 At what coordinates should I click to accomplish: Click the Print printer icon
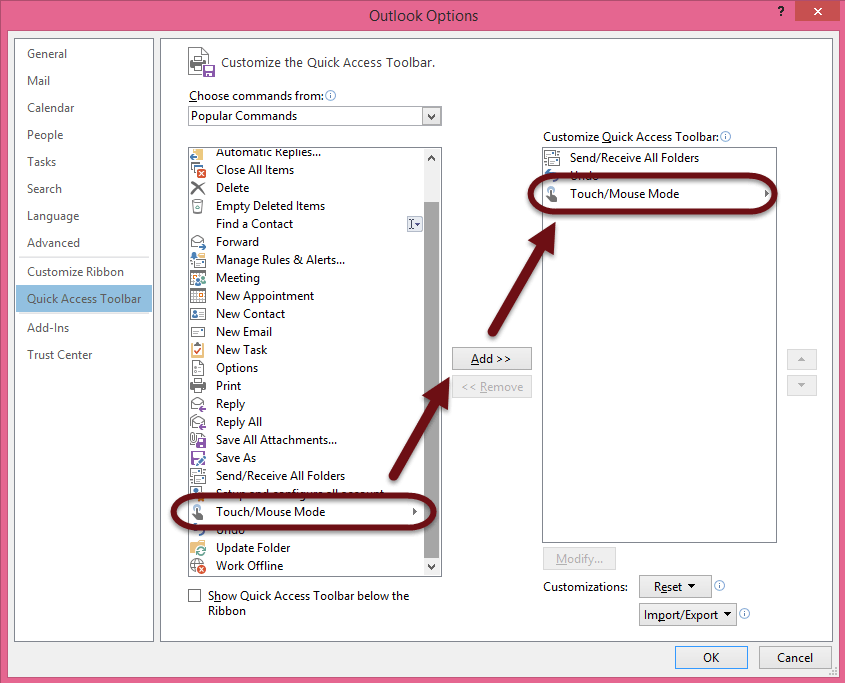click(198, 386)
